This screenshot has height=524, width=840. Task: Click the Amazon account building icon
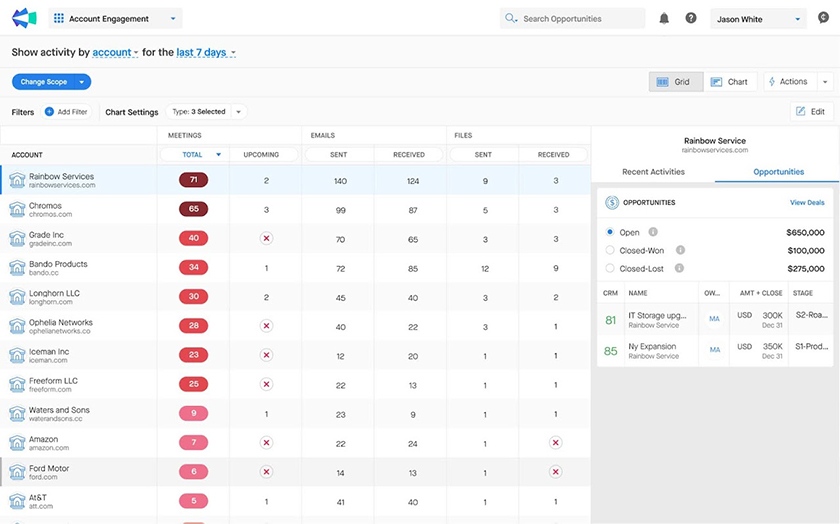pyautogui.click(x=17, y=443)
